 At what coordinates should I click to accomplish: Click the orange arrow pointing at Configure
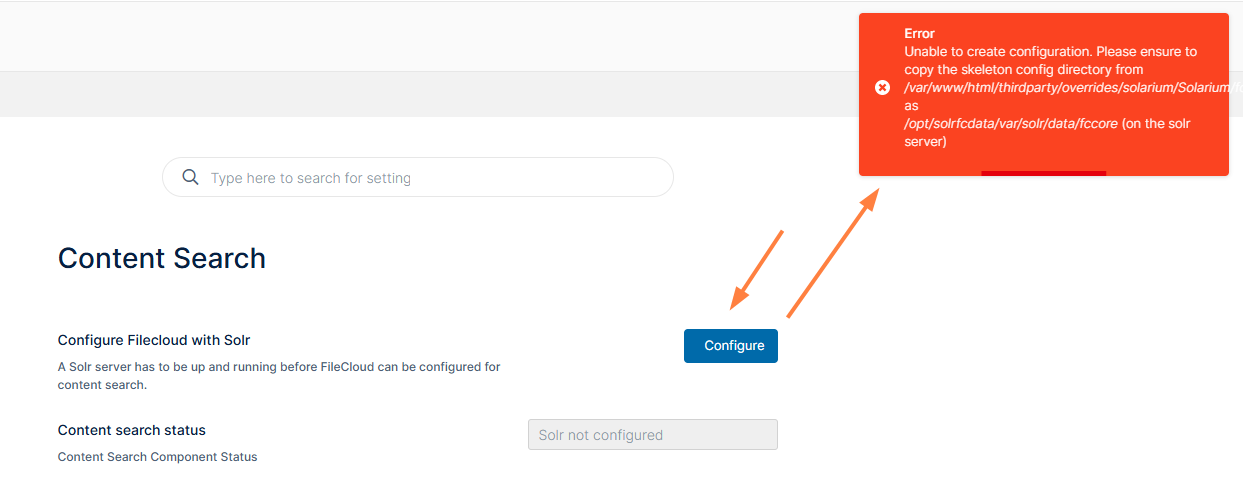[x=756, y=269]
